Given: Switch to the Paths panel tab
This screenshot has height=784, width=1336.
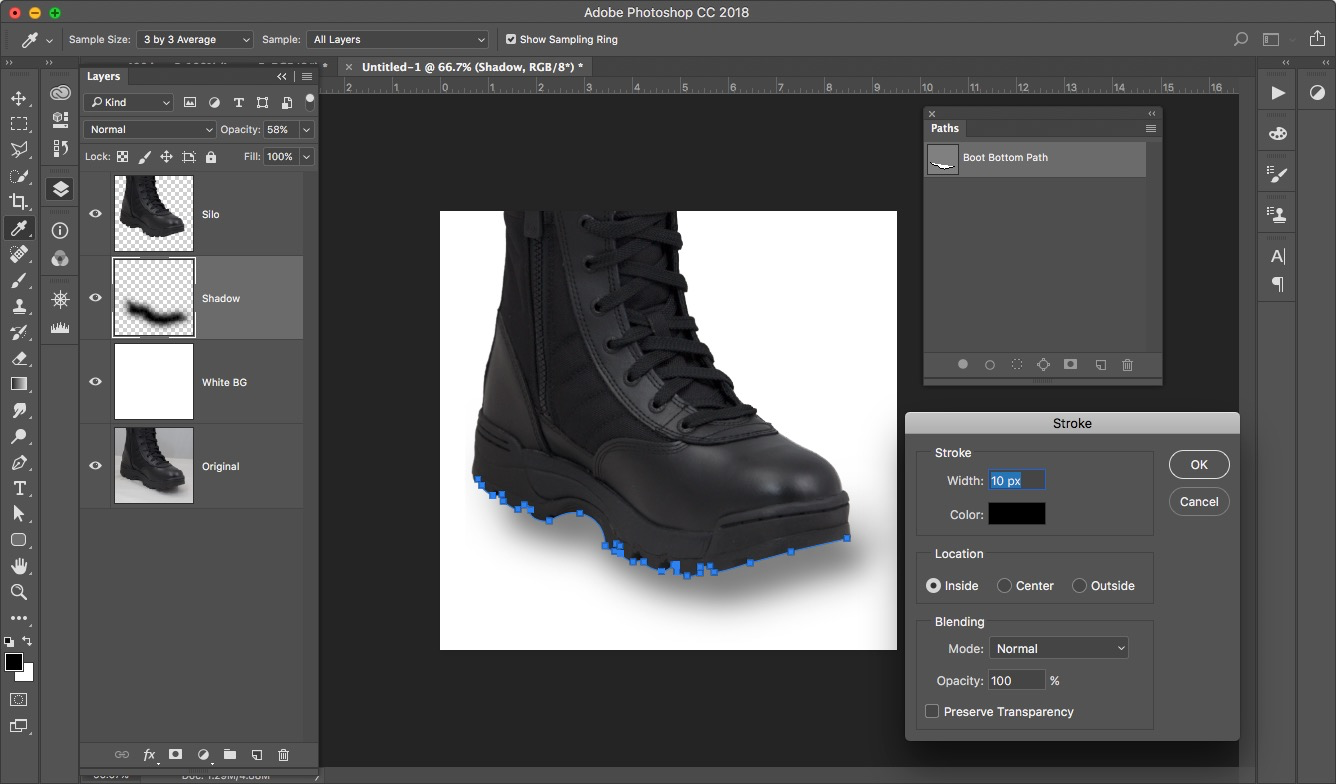Looking at the screenshot, I should click(944, 128).
